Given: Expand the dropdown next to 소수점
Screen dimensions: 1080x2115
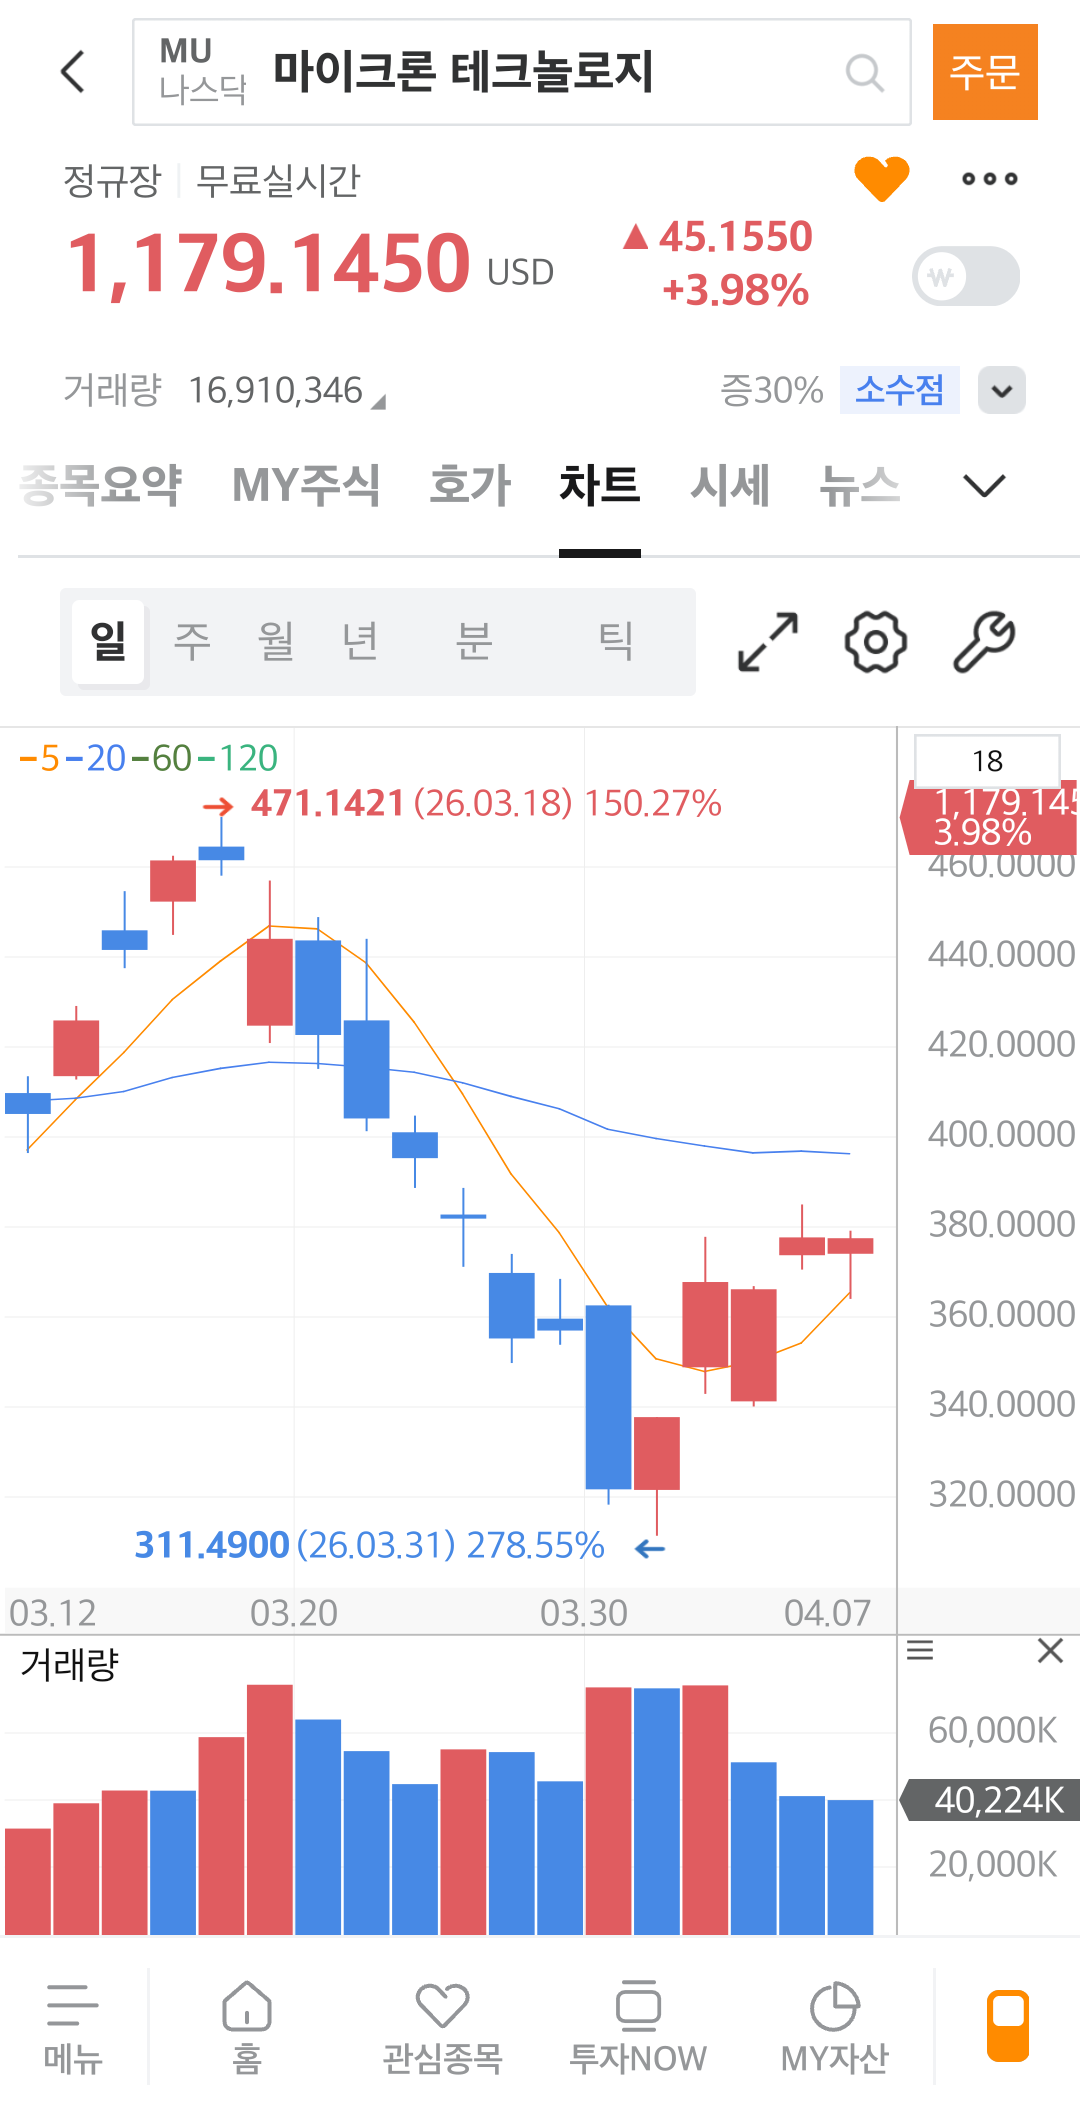Looking at the screenshot, I should coord(1001,390).
